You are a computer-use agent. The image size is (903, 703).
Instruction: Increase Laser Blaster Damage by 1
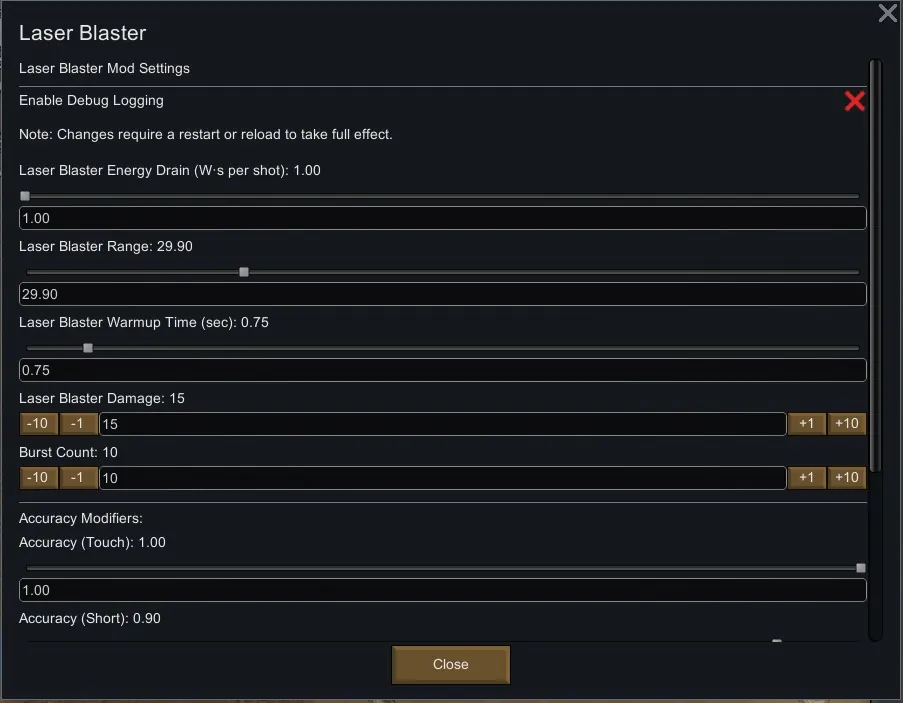click(x=806, y=424)
